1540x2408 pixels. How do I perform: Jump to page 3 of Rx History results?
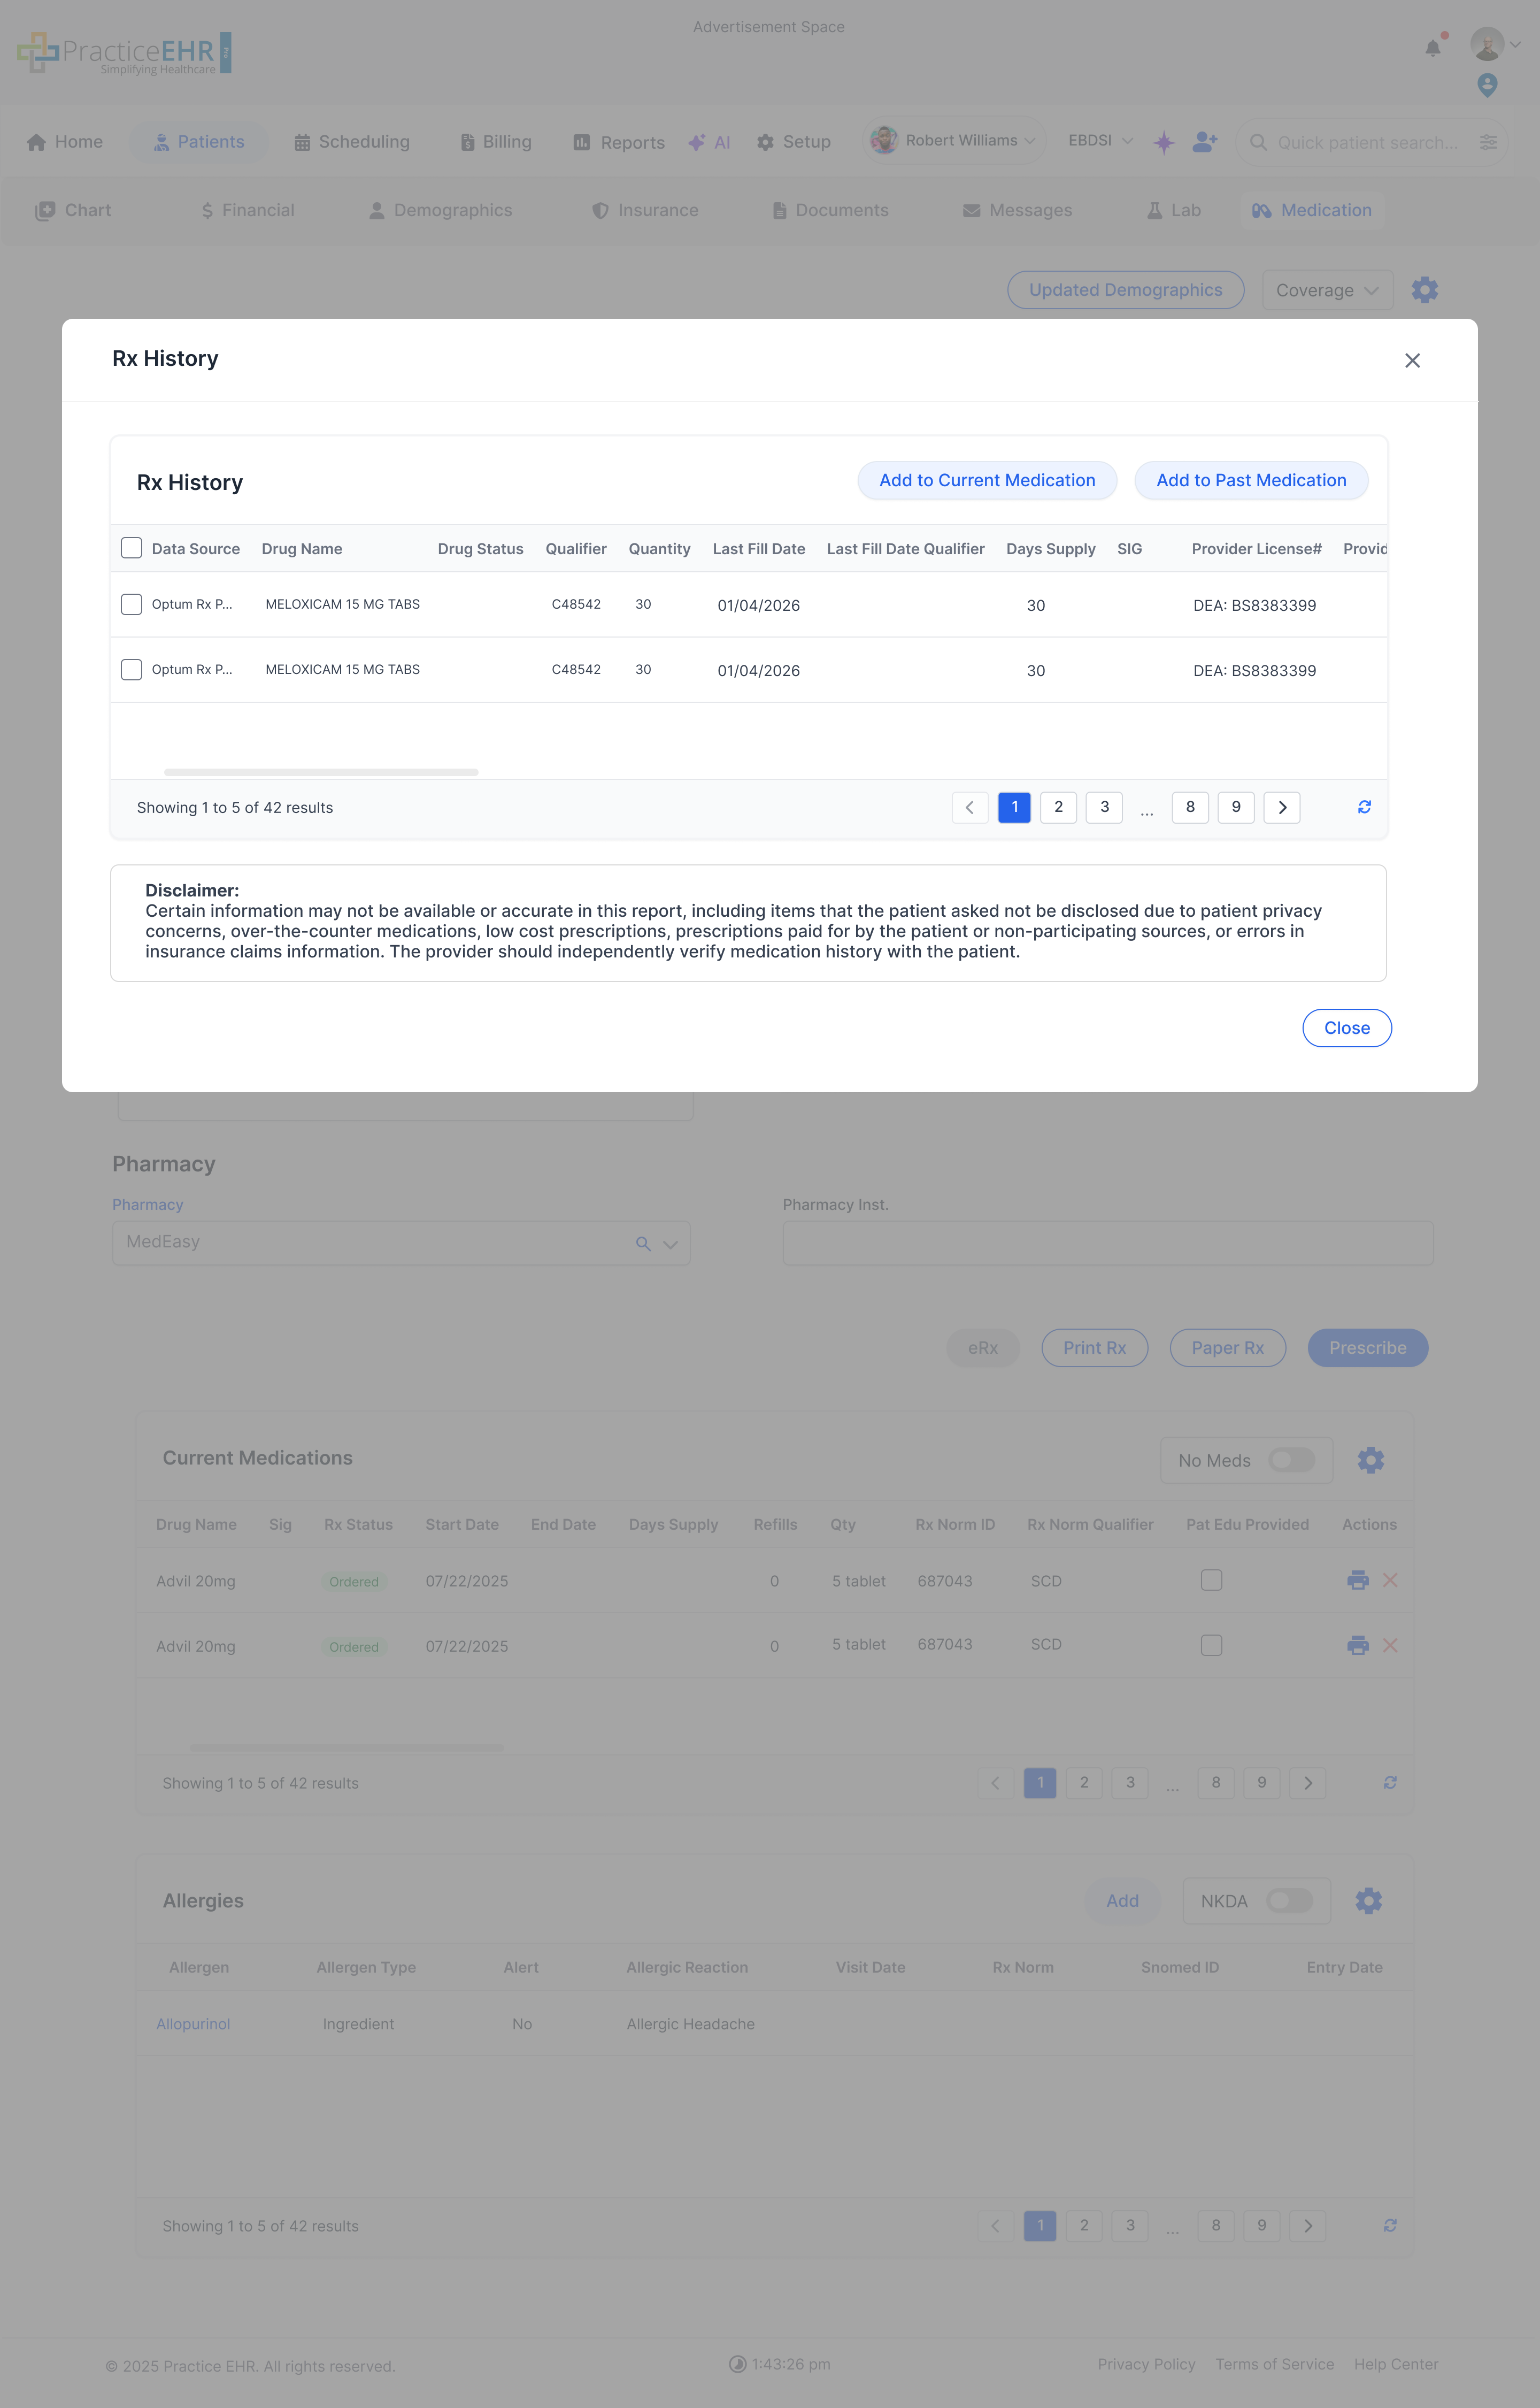click(1104, 807)
